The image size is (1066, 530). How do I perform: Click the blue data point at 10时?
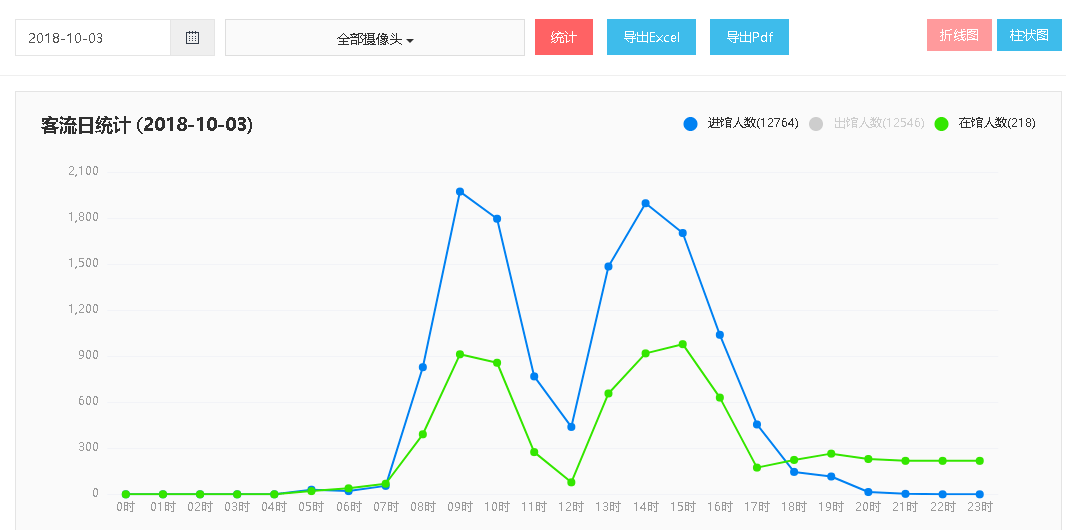coord(497,219)
